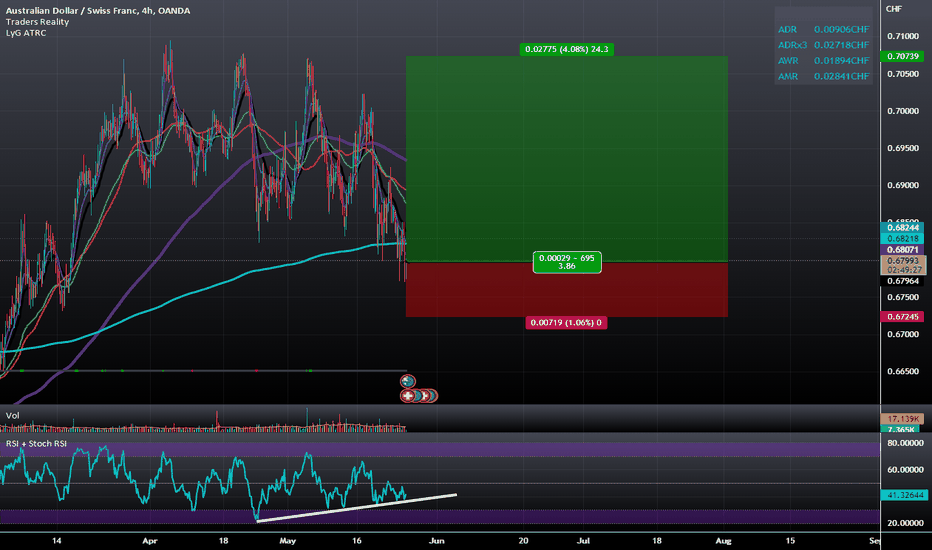932x550 pixels.
Task: Click the AMR value 0.02841CHF
Action: (x=841, y=76)
